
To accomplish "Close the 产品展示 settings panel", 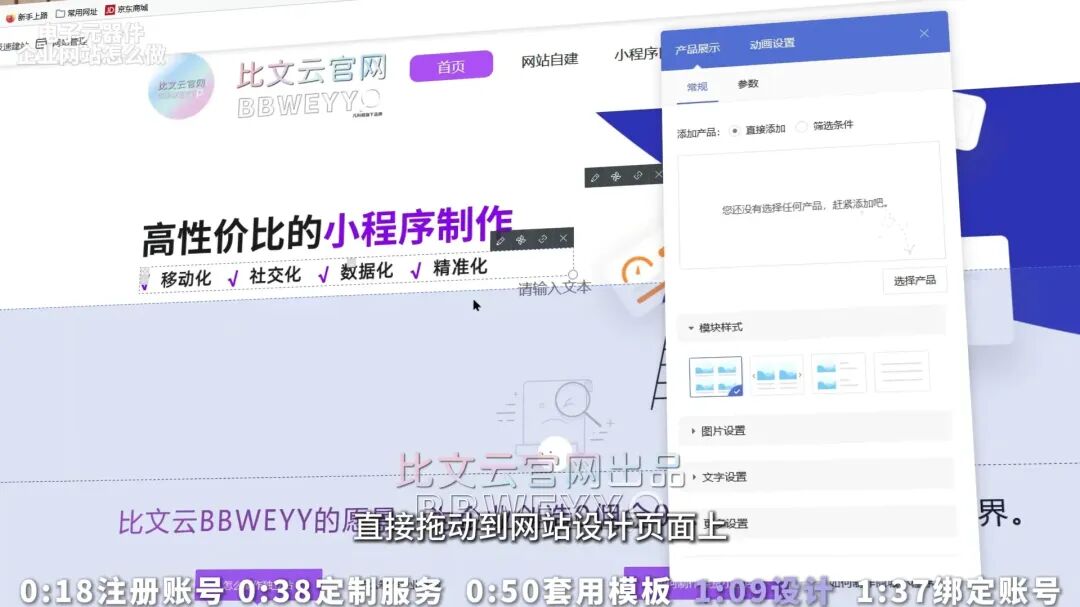I will 924,33.
